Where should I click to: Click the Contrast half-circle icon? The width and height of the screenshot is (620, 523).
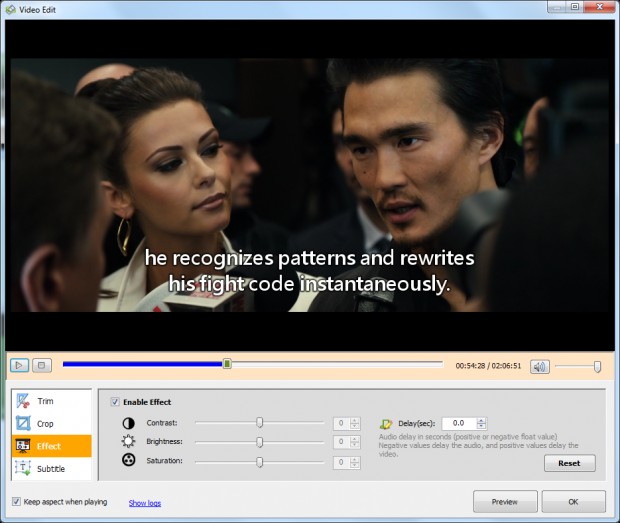[x=129, y=423]
